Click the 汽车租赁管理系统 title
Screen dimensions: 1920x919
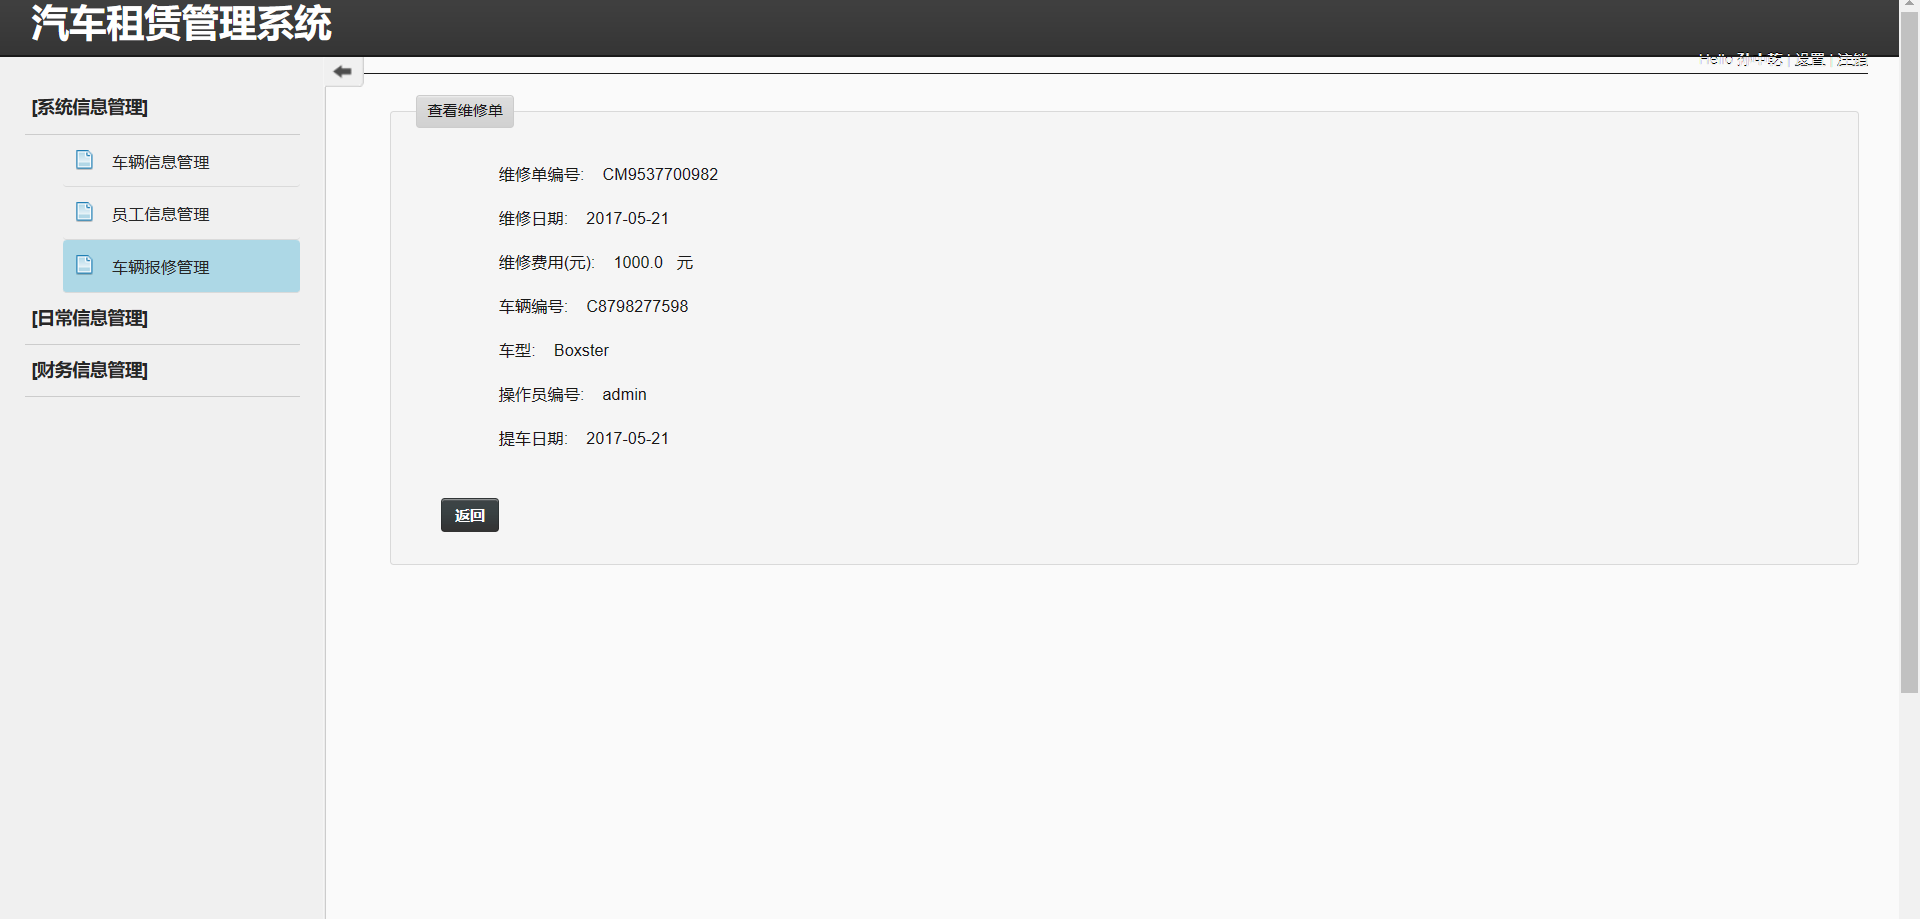181,23
